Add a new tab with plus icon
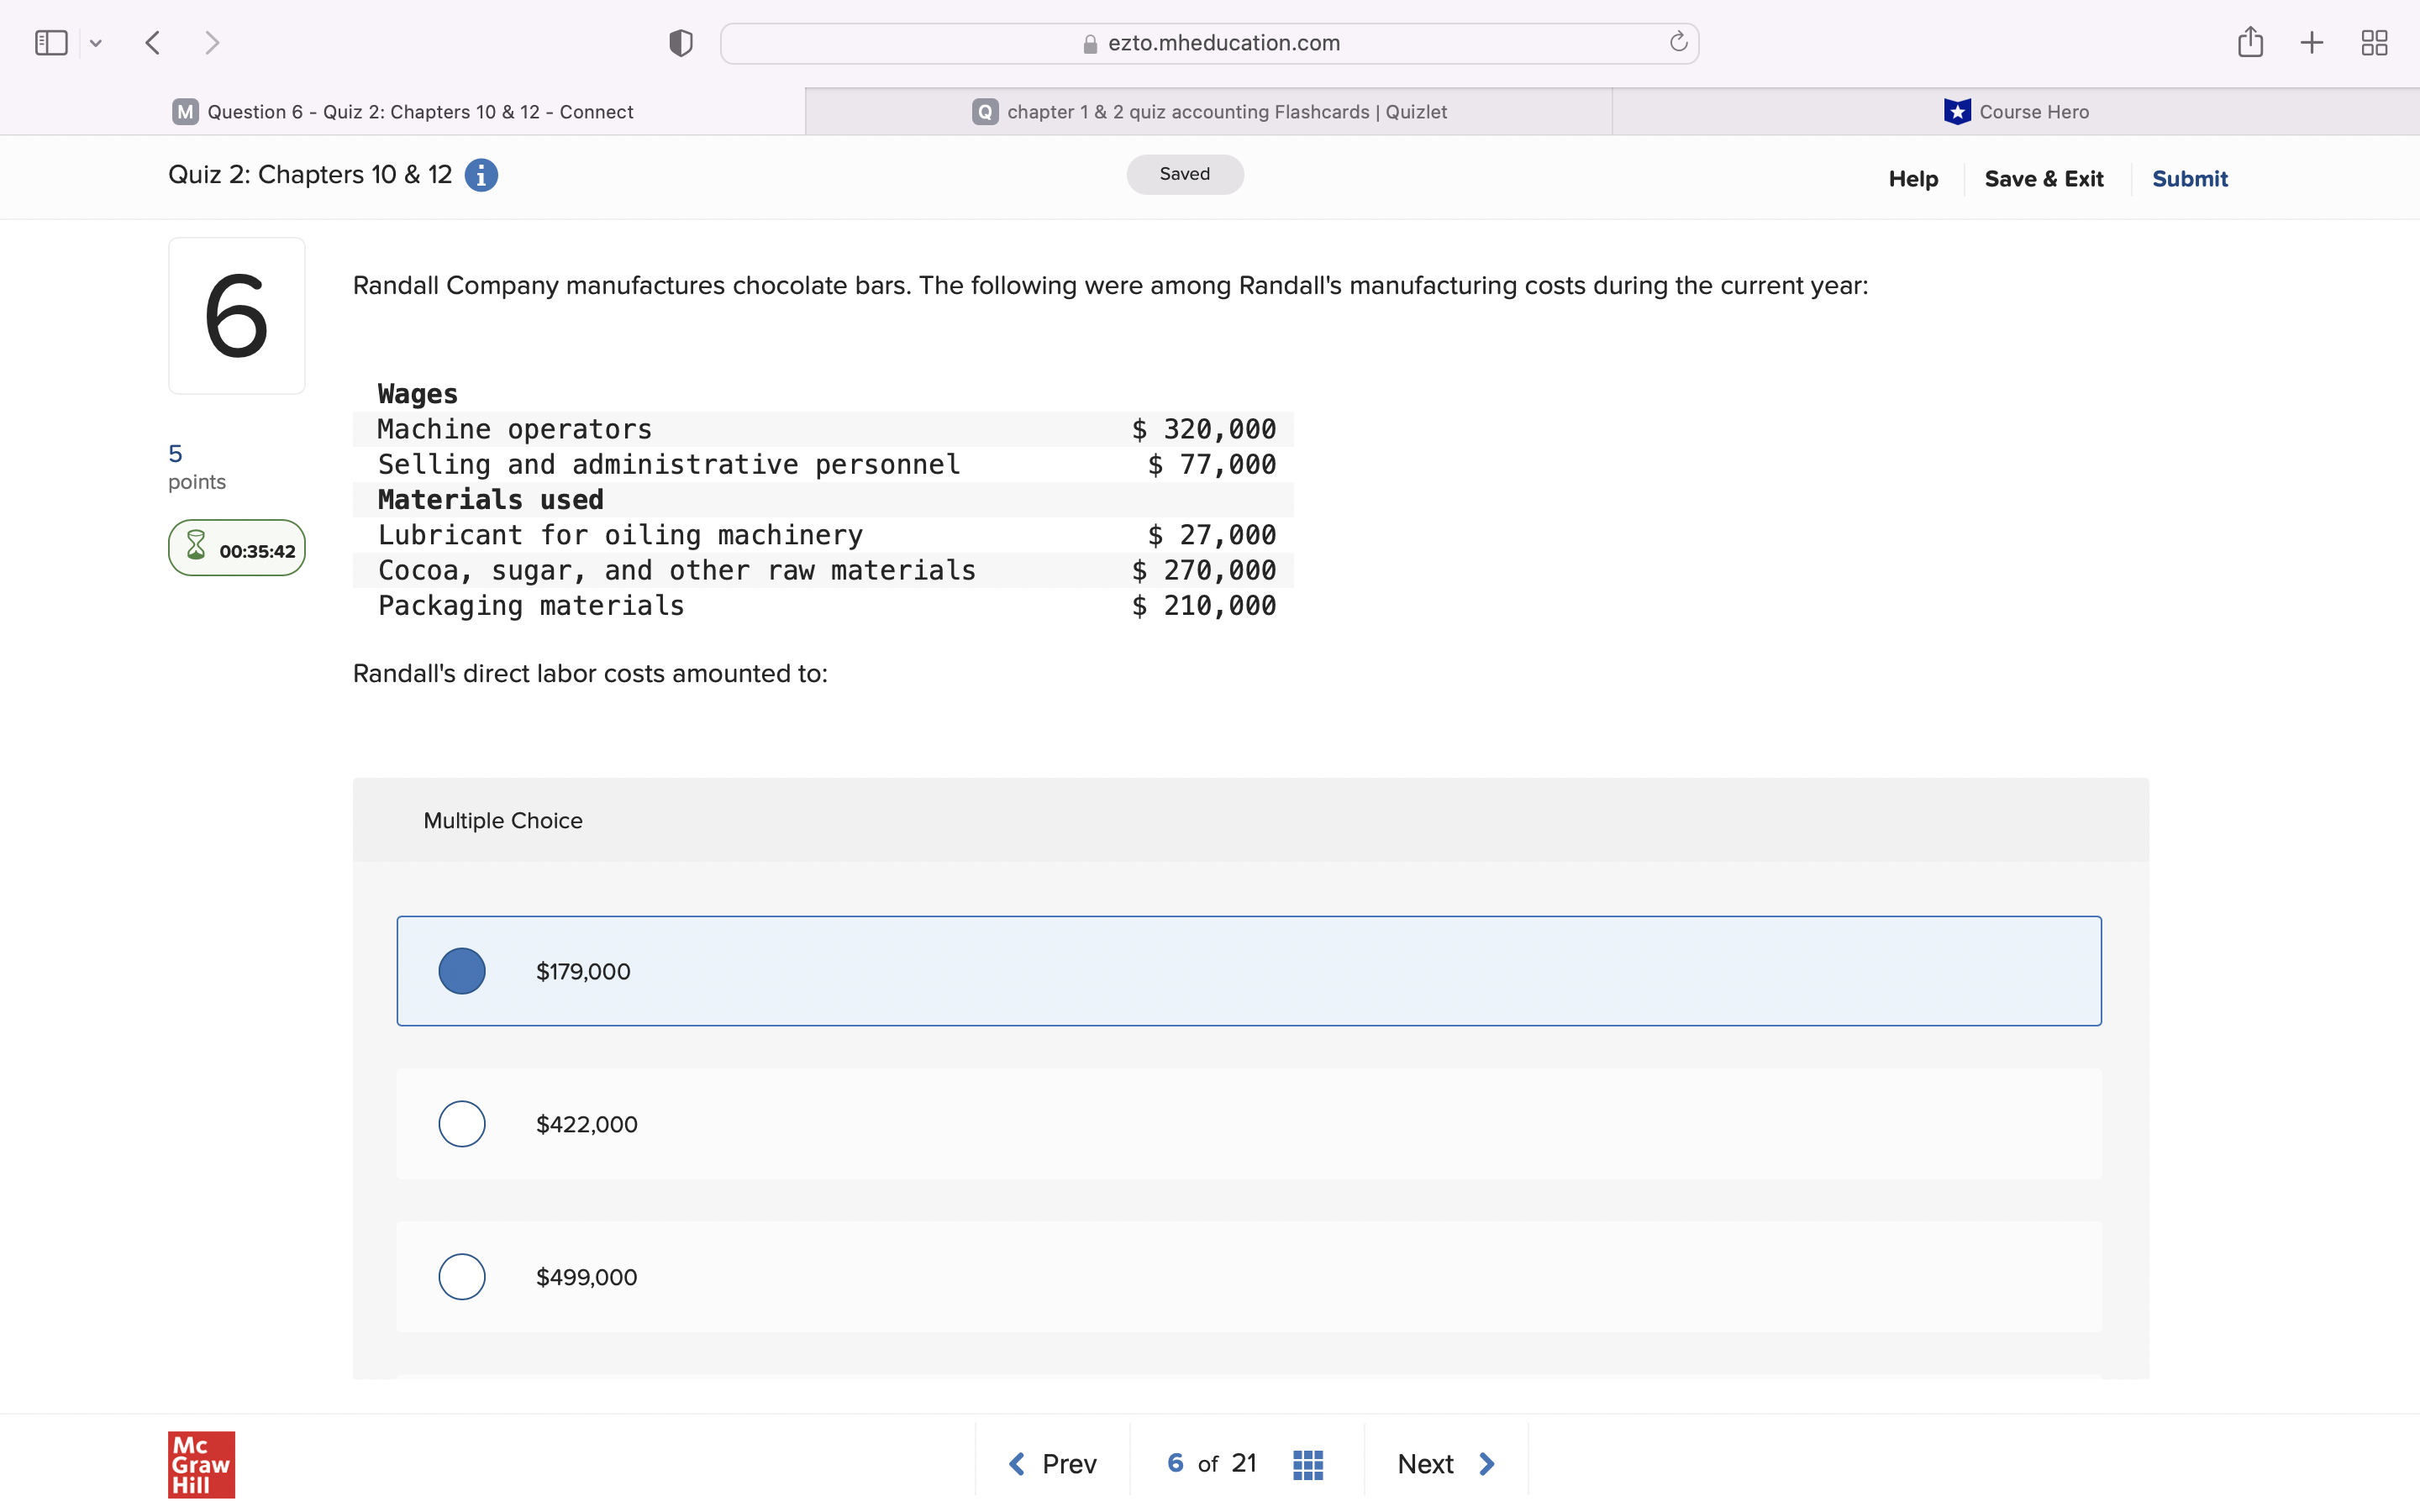 coord(2311,43)
